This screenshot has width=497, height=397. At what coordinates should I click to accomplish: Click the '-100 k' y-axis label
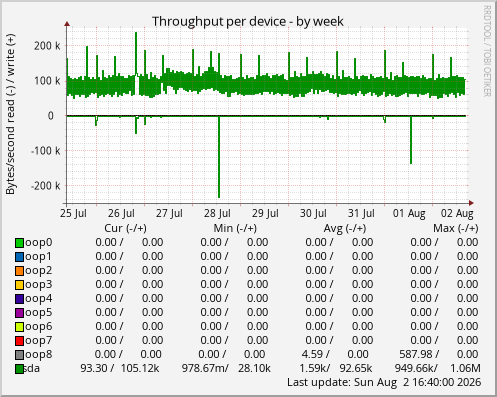(46, 151)
